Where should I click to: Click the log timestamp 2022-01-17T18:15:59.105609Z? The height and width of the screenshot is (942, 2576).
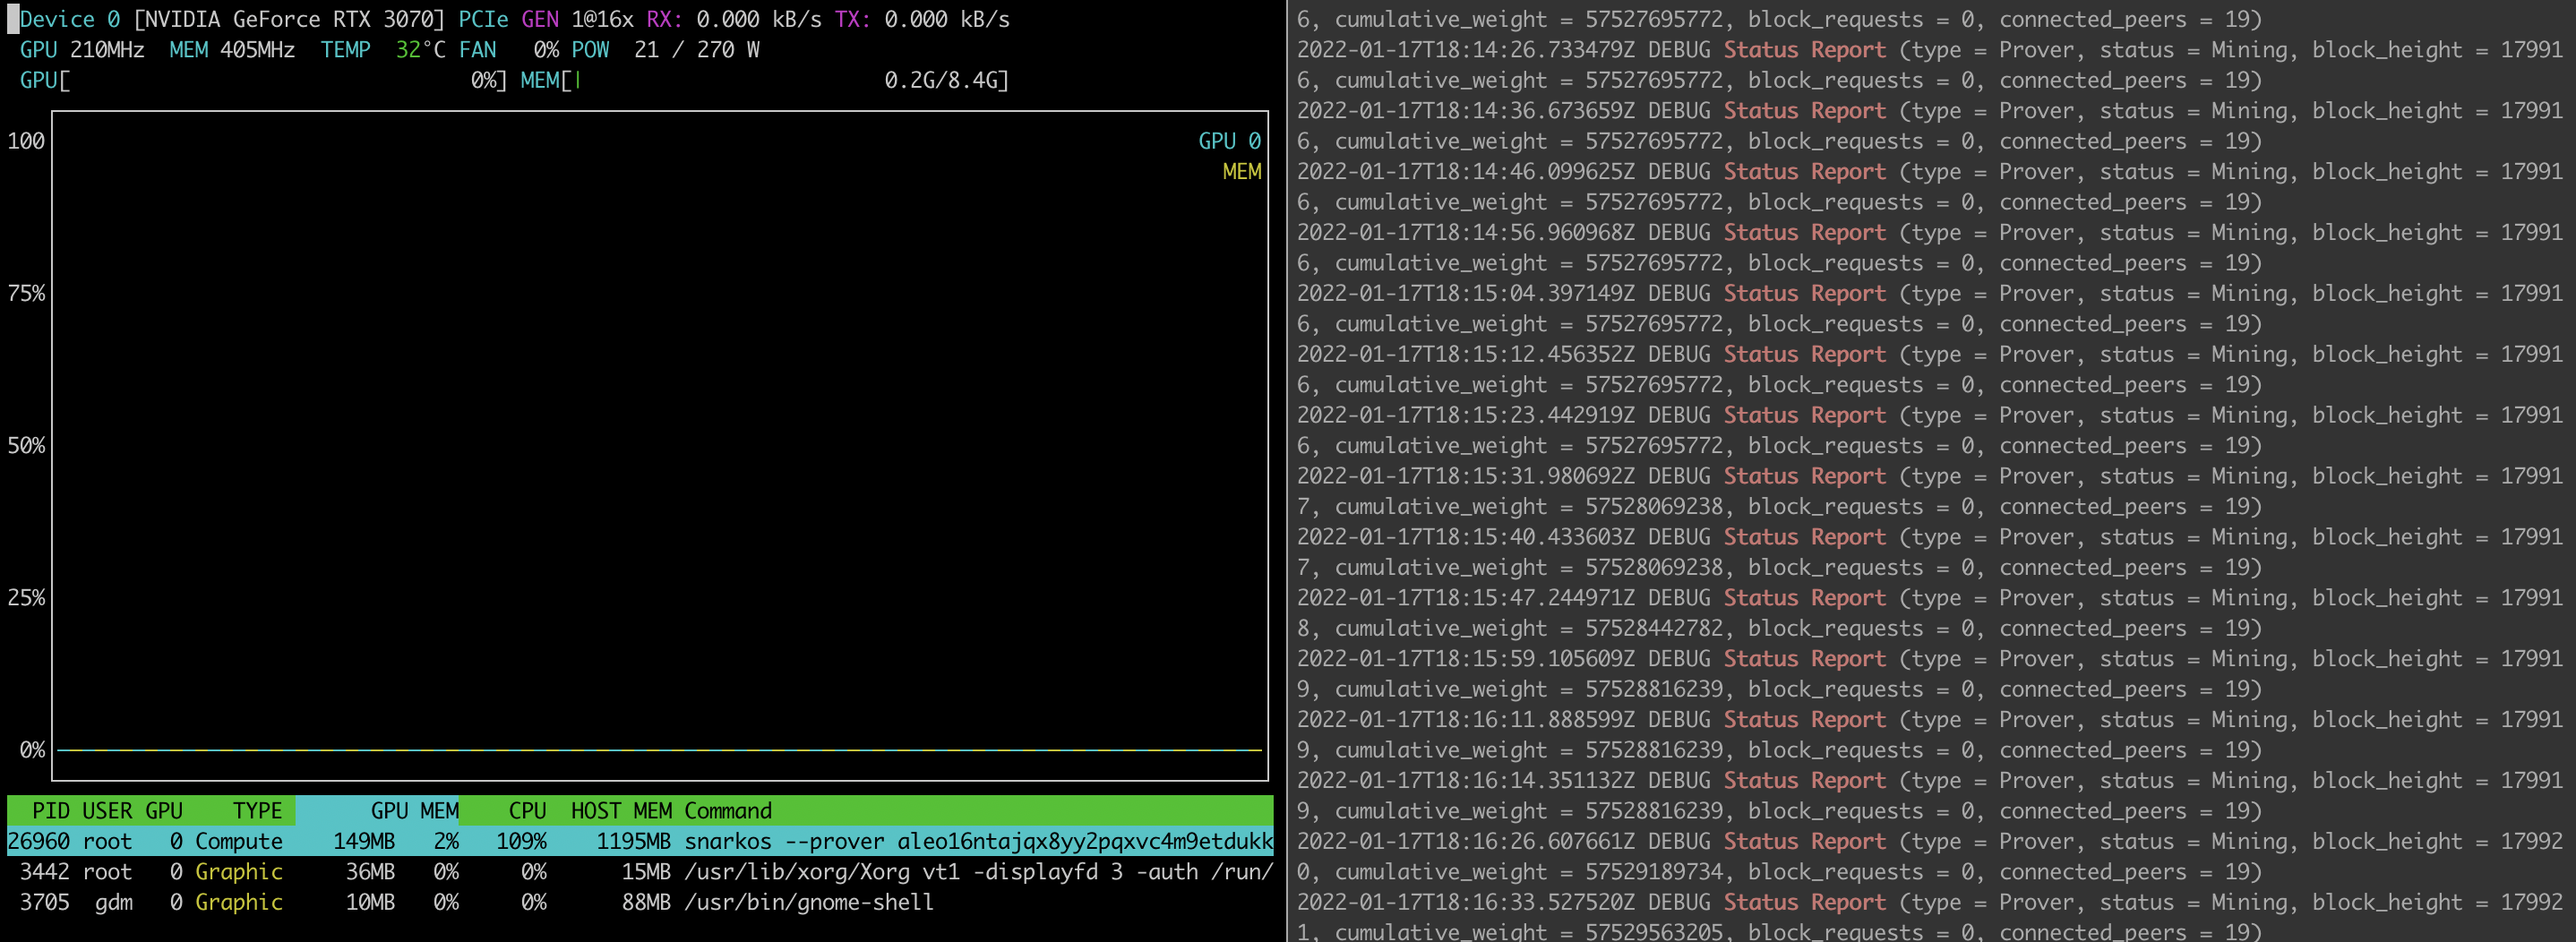(1466, 659)
